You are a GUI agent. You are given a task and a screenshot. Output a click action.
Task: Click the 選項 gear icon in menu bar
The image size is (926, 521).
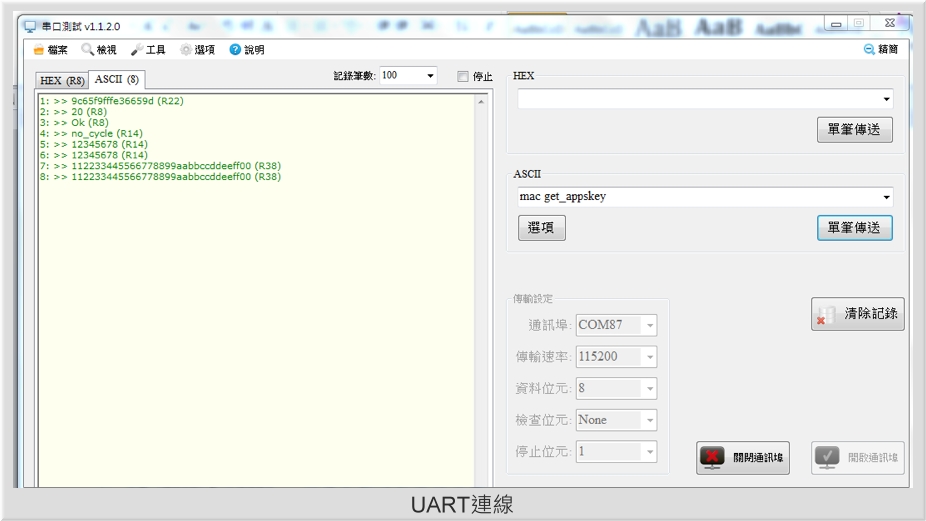coord(186,49)
